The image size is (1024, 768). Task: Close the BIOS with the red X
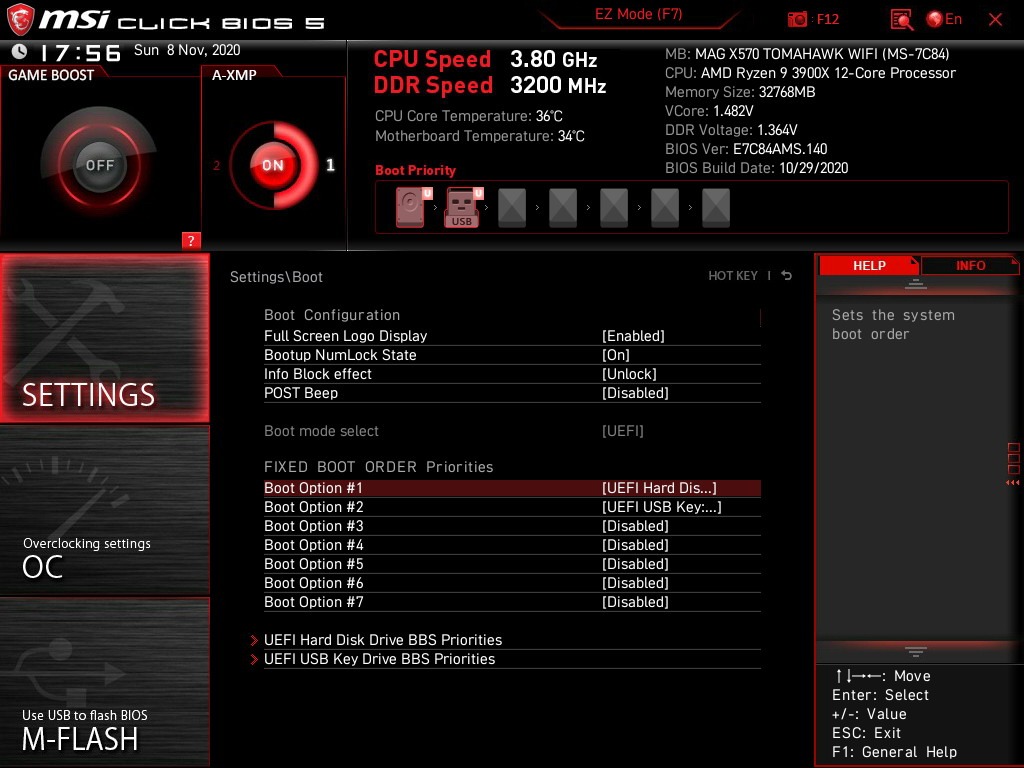coord(995,20)
